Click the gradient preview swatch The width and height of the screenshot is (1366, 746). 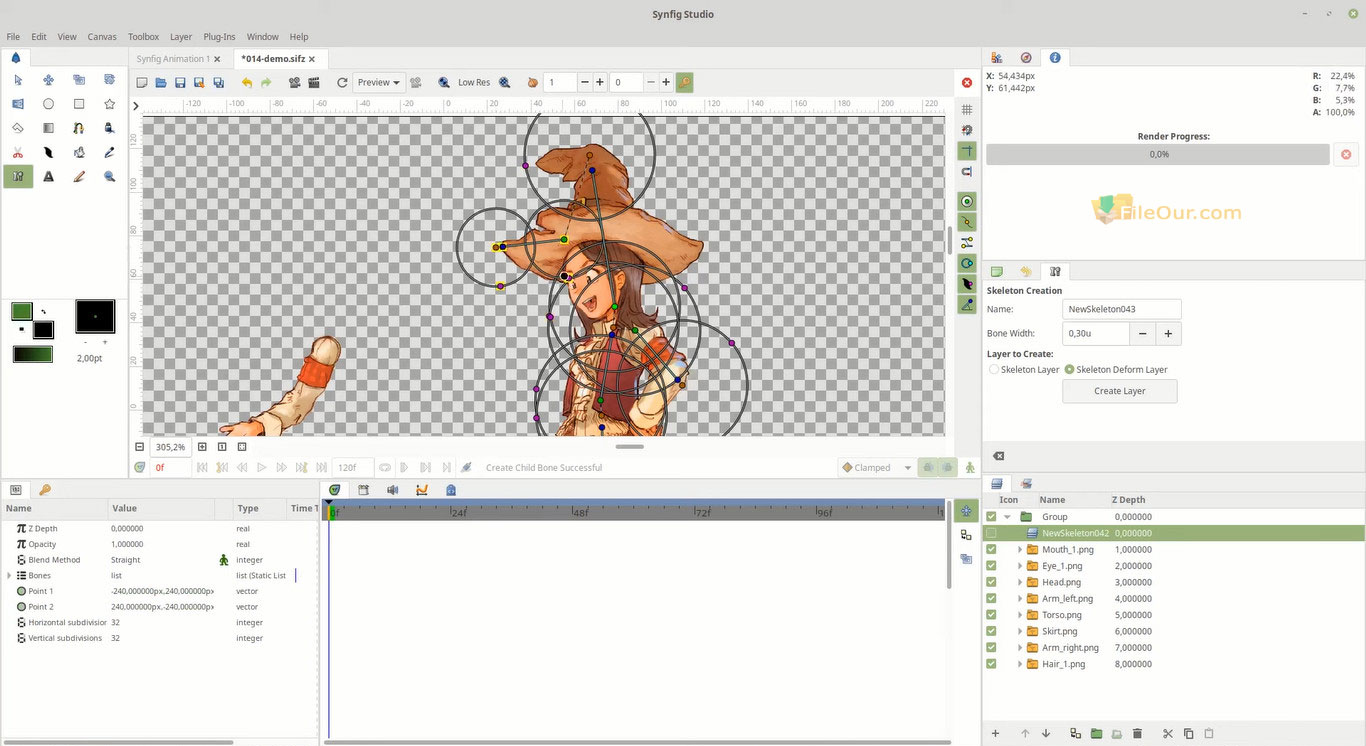pyautogui.click(x=32, y=354)
